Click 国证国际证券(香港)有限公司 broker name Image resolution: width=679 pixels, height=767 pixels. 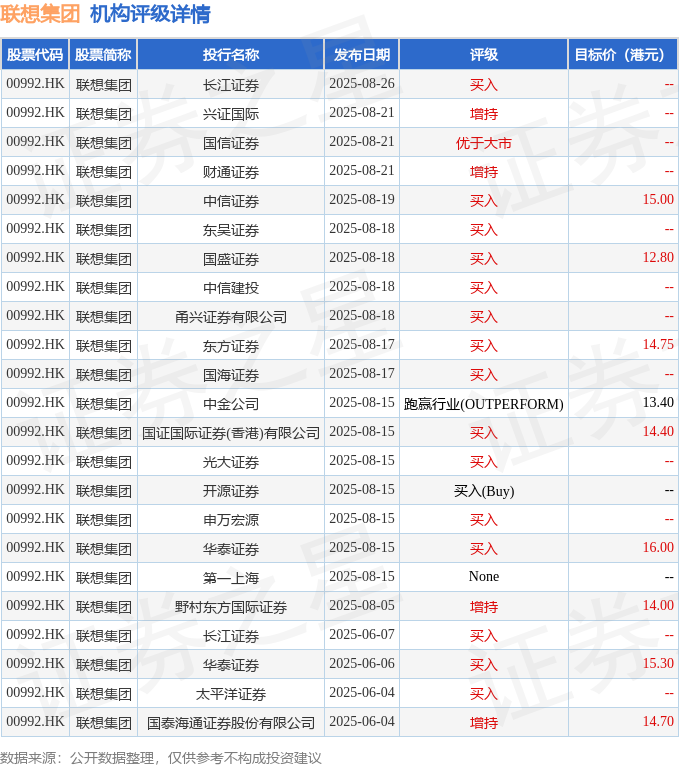coord(231,433)
